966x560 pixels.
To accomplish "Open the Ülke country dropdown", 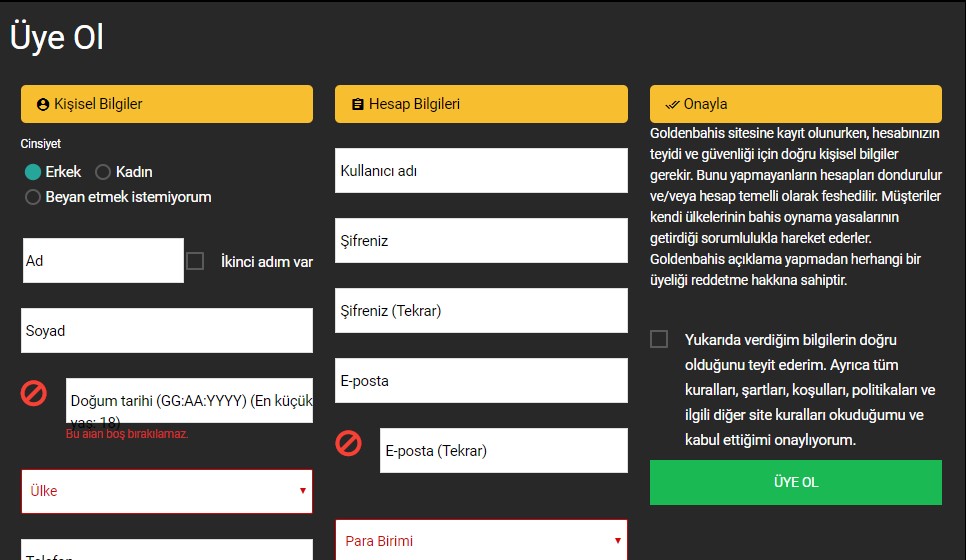I will (167, 491).
